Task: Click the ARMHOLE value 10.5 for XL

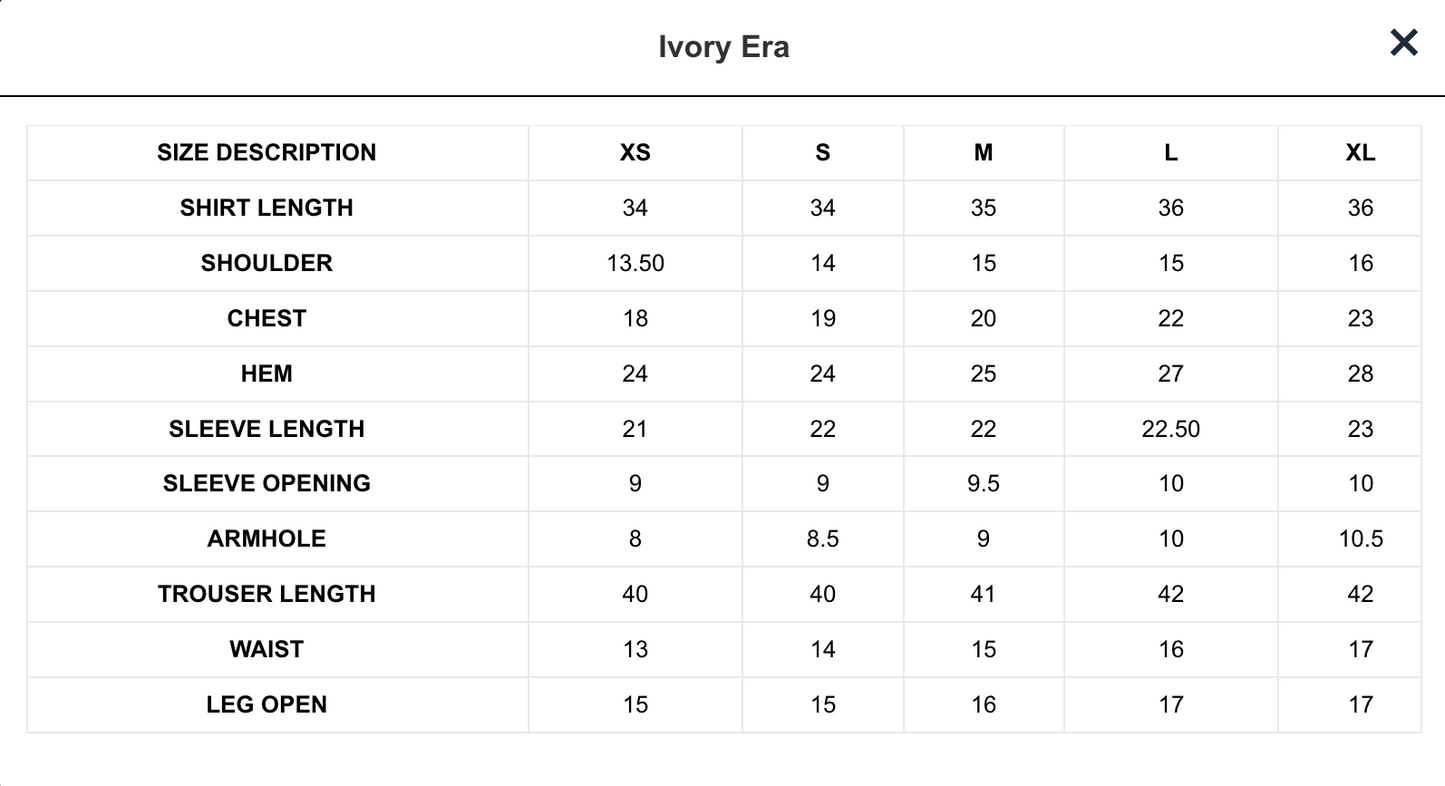Action: (x=1360, y=539)
